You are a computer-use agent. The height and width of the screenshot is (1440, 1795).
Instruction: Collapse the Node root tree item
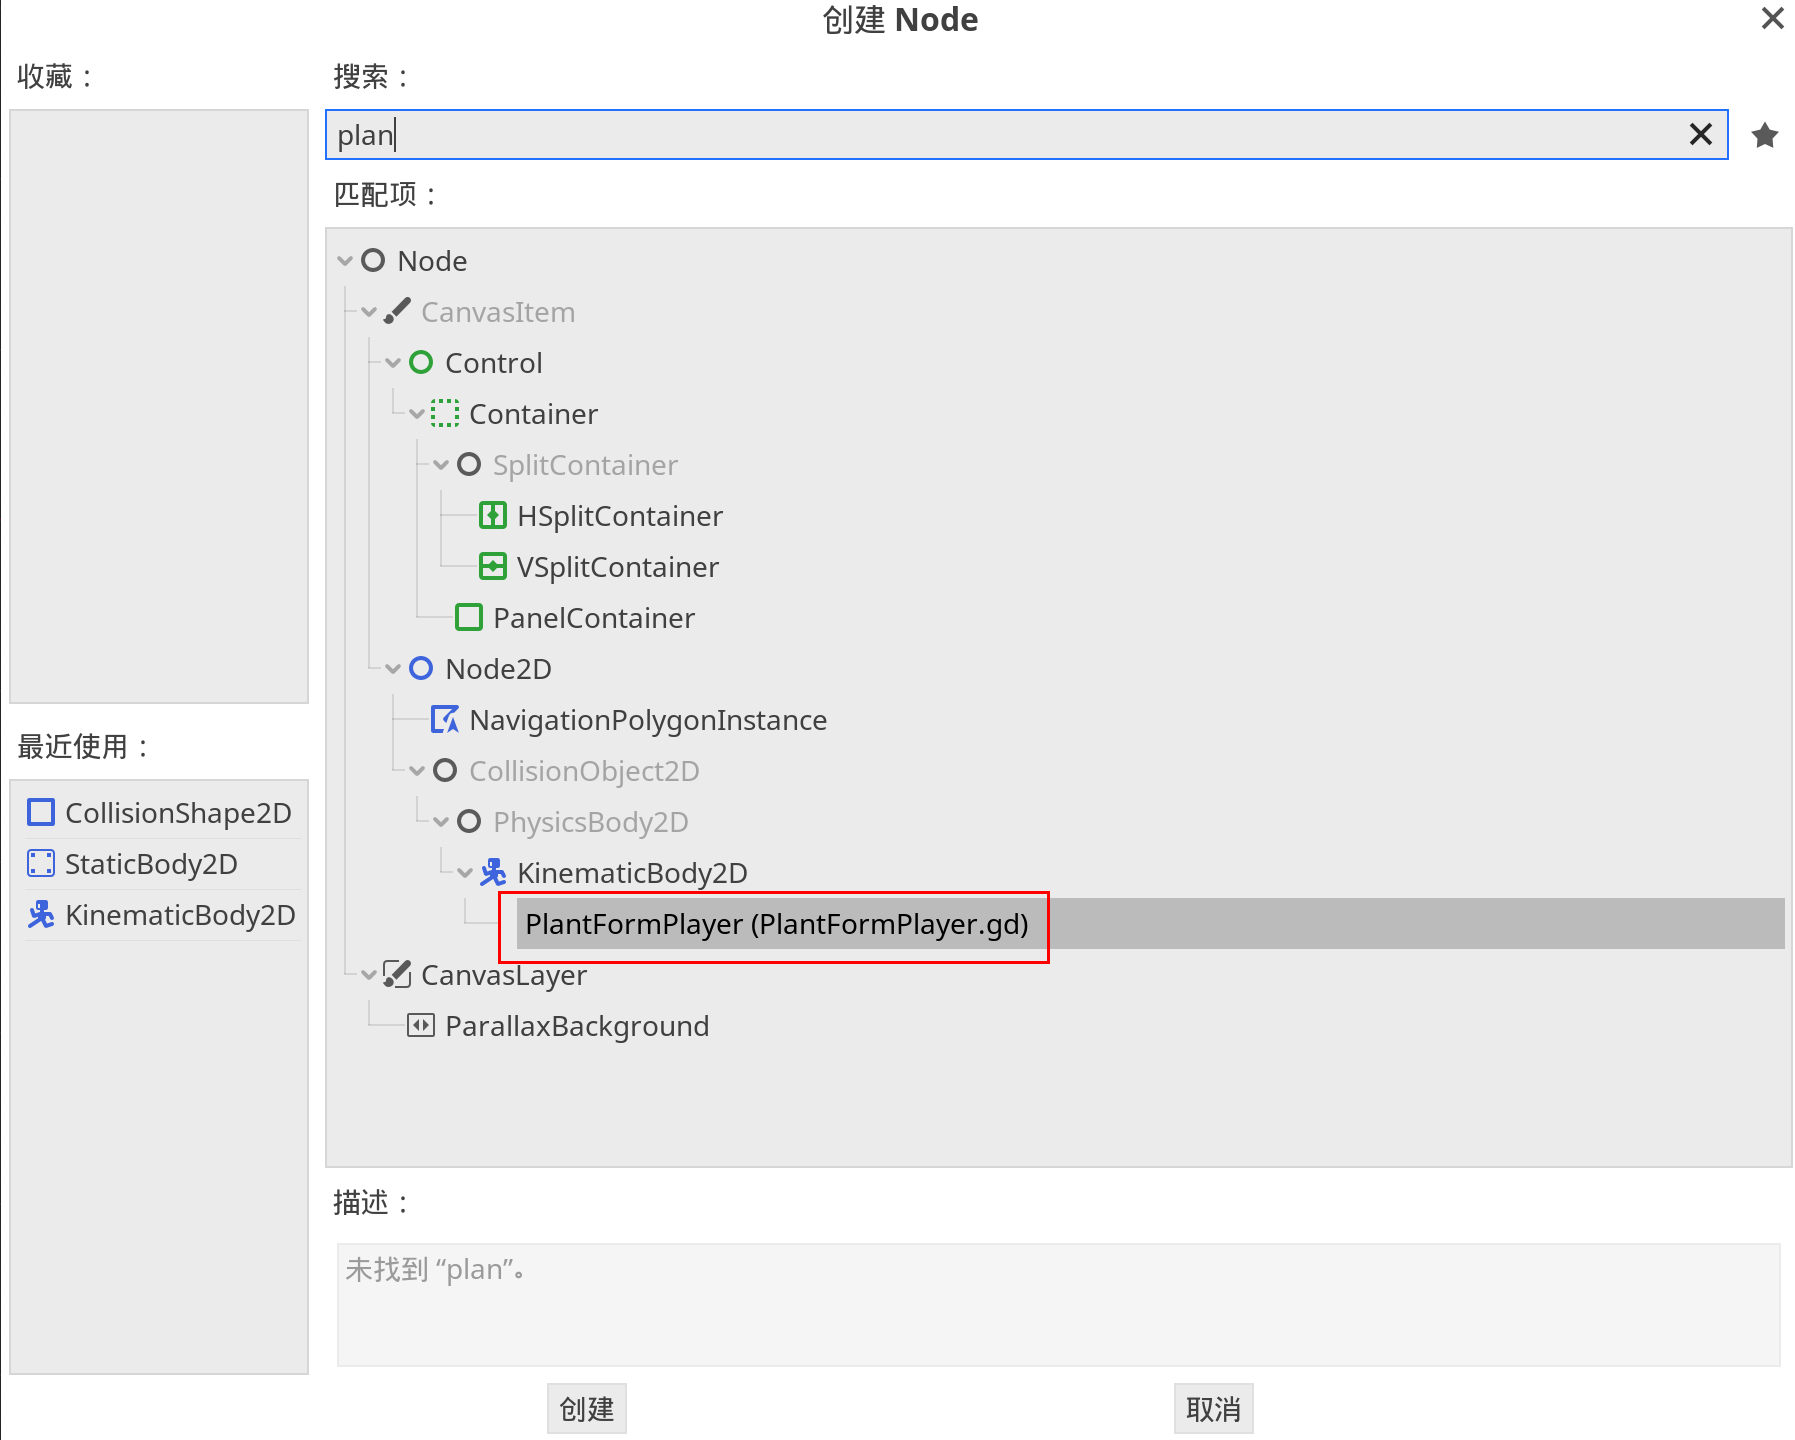[345, 261]
